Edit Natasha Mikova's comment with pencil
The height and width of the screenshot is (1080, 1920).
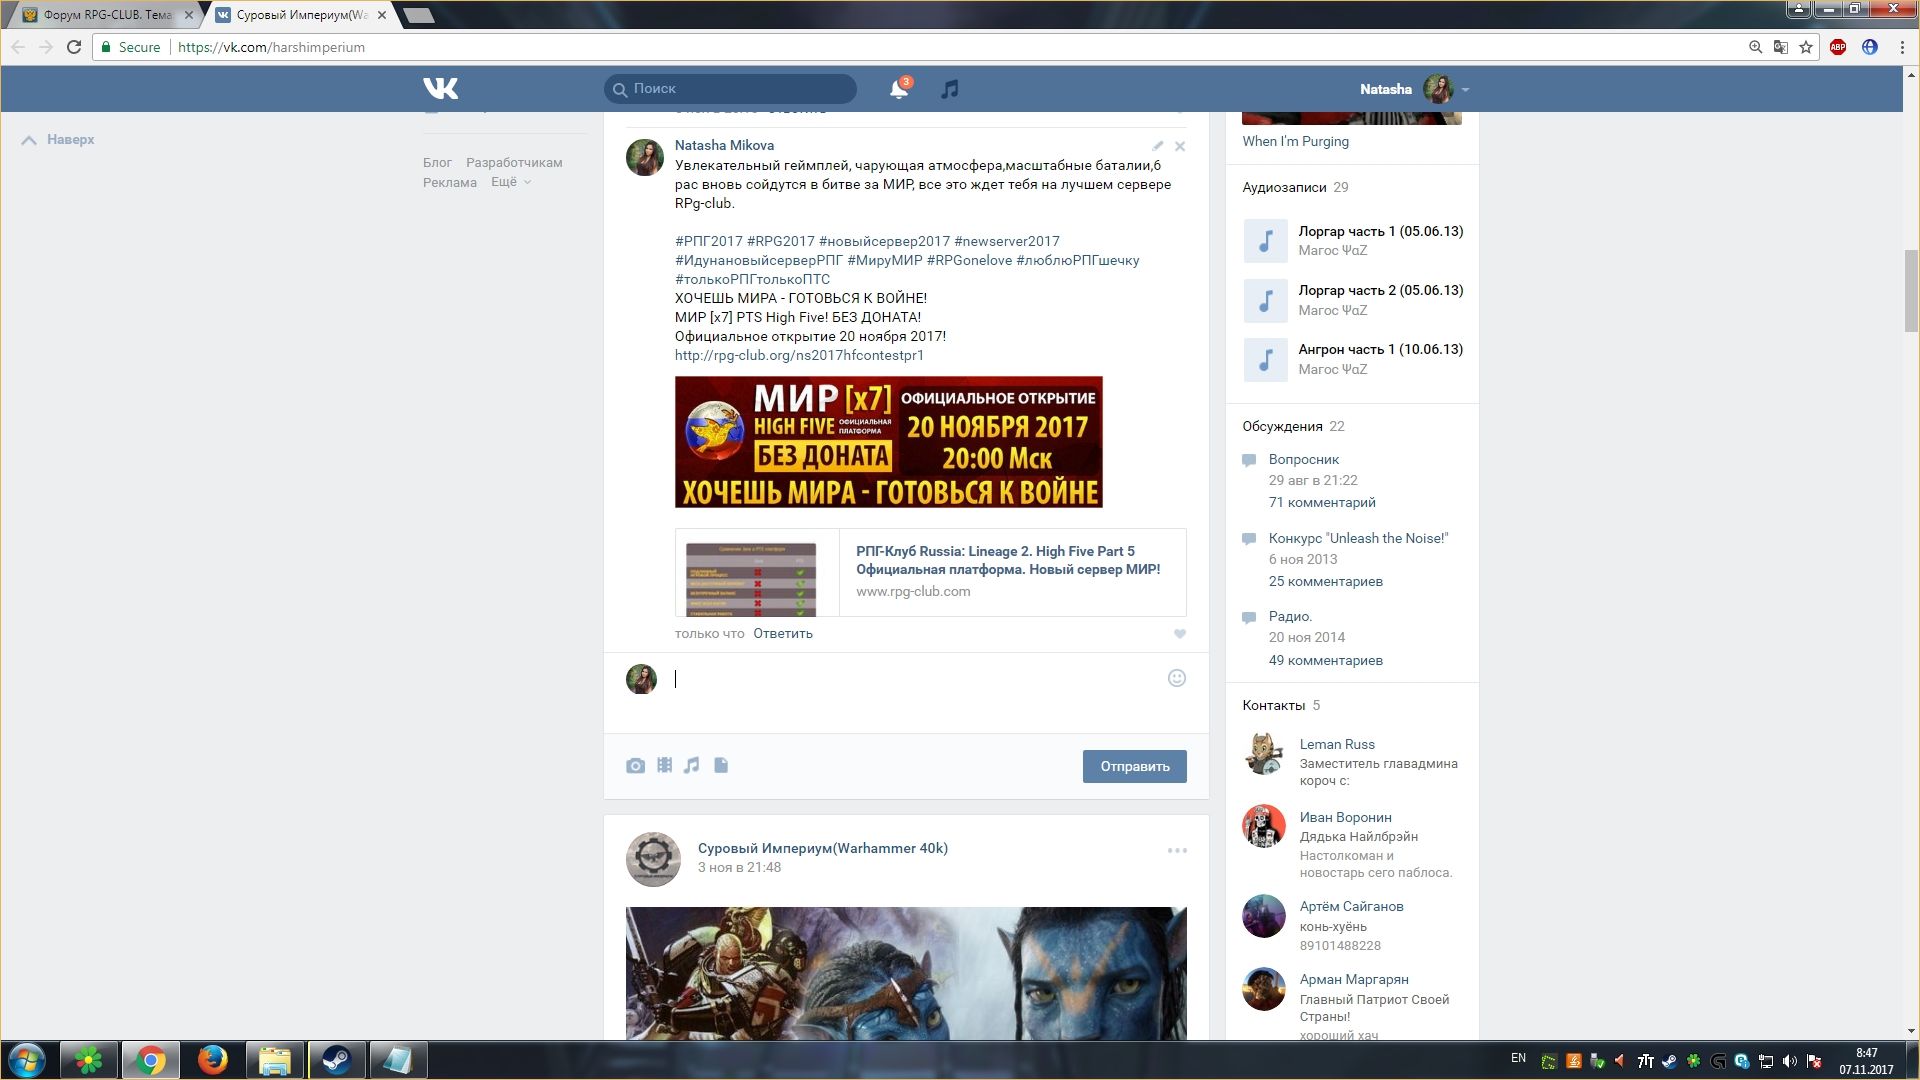point(1157,146)
